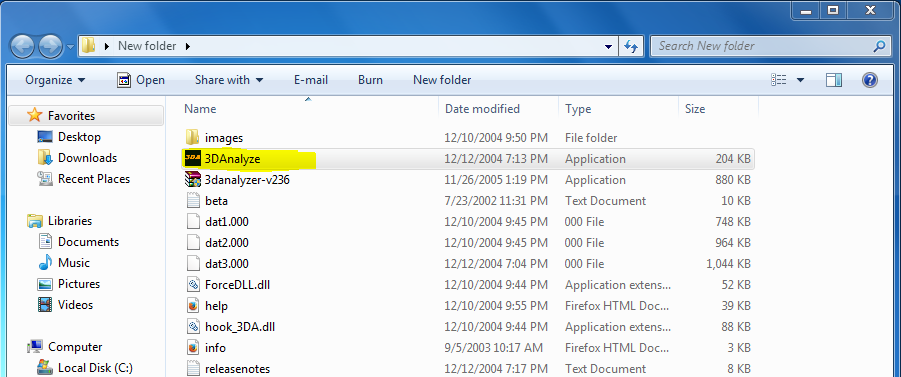Click the search magnifier icon

(880, 46)
